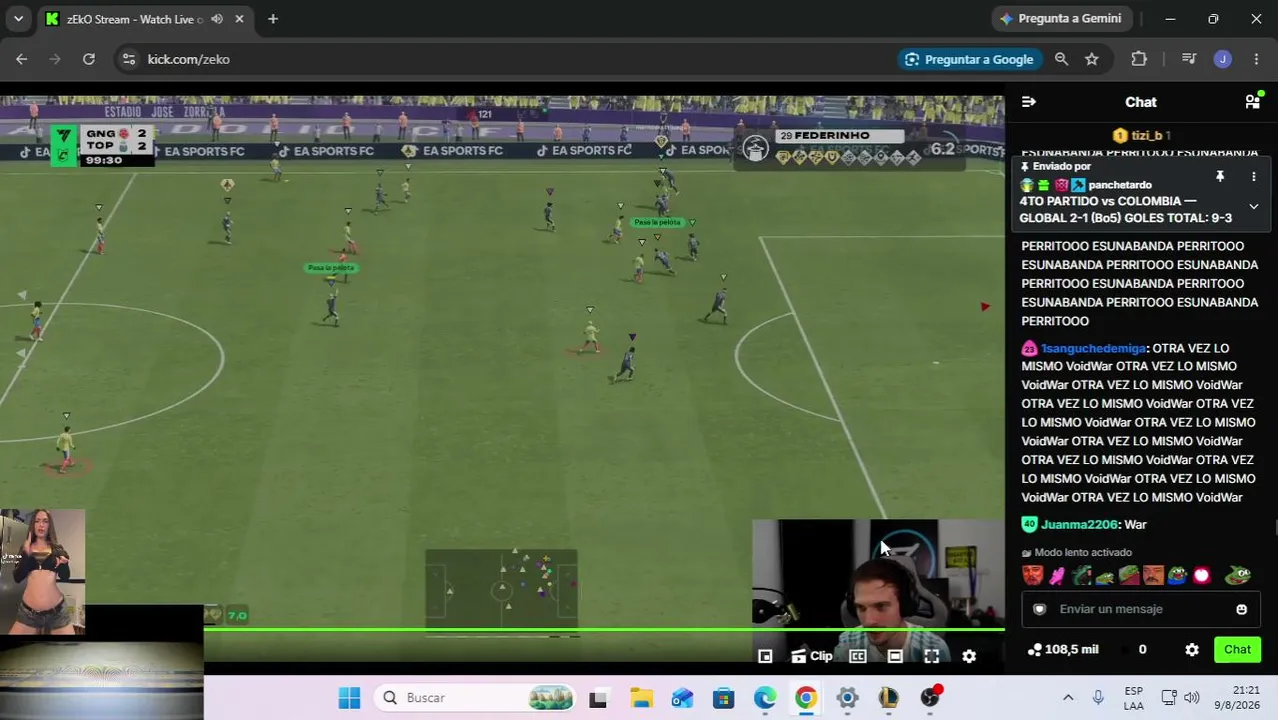This screenshot has height=720, width=1278.
Task: Enter fullscreen on the video player
Action: point(931,656)
